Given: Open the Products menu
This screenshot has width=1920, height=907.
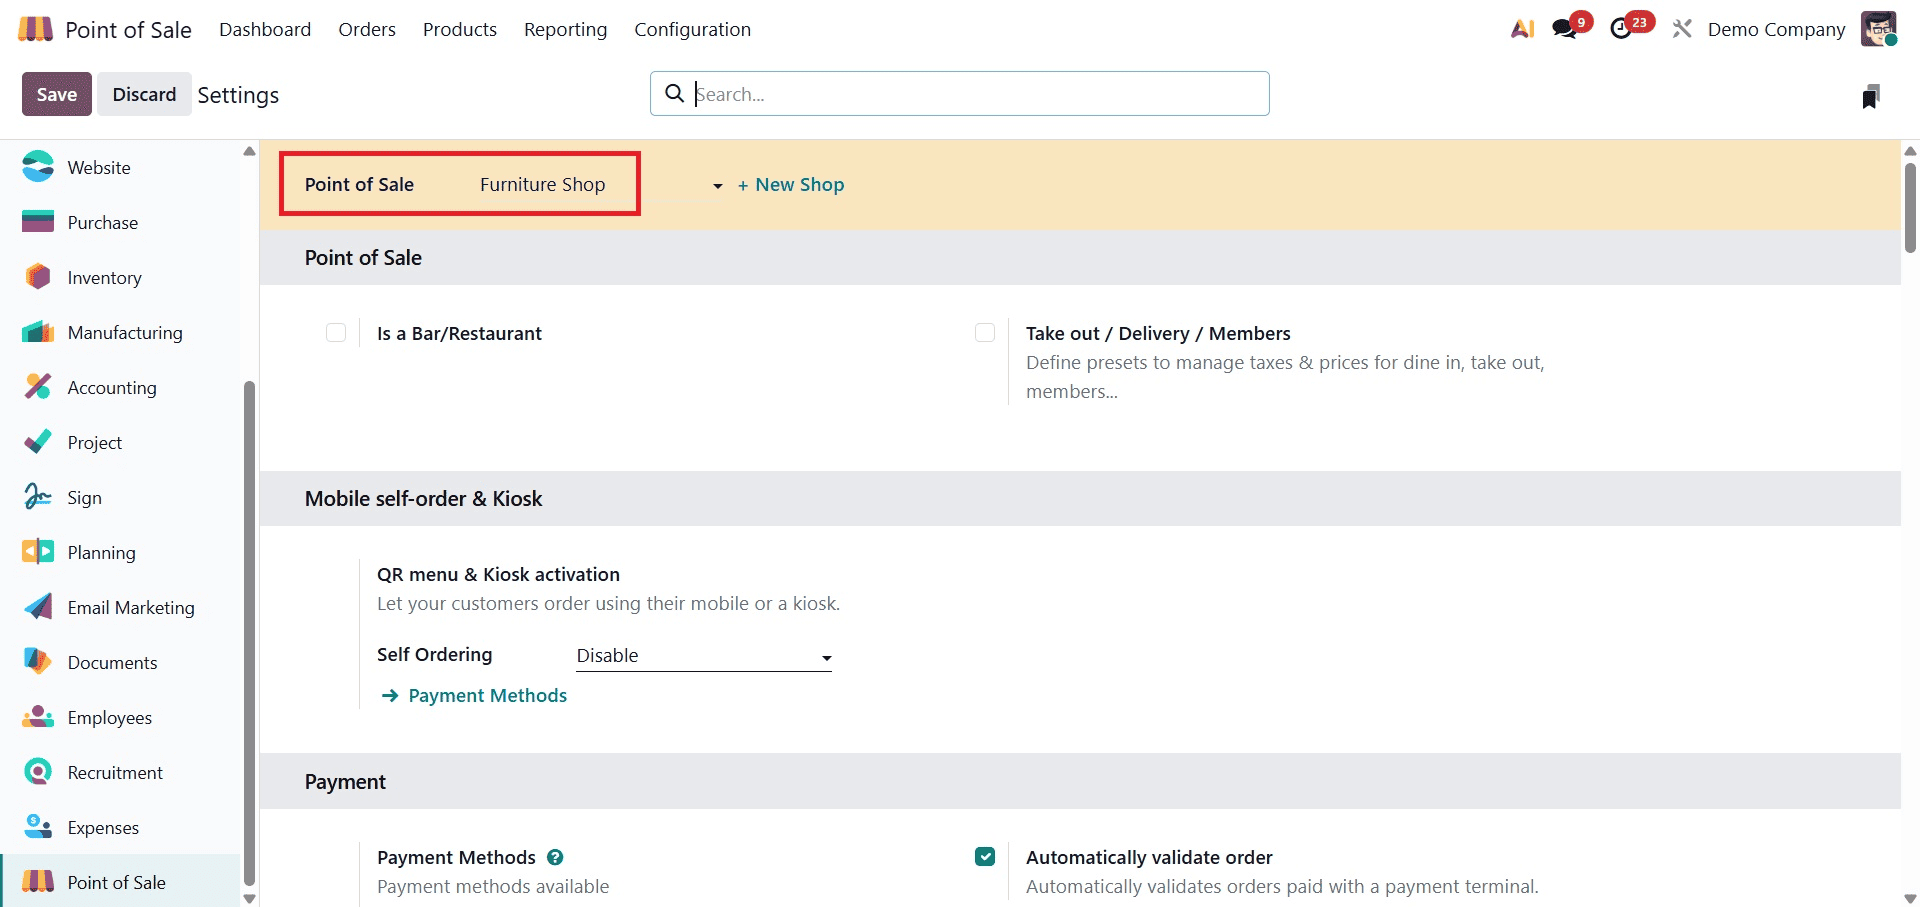Looking at the screenshot, I should 460,29.
